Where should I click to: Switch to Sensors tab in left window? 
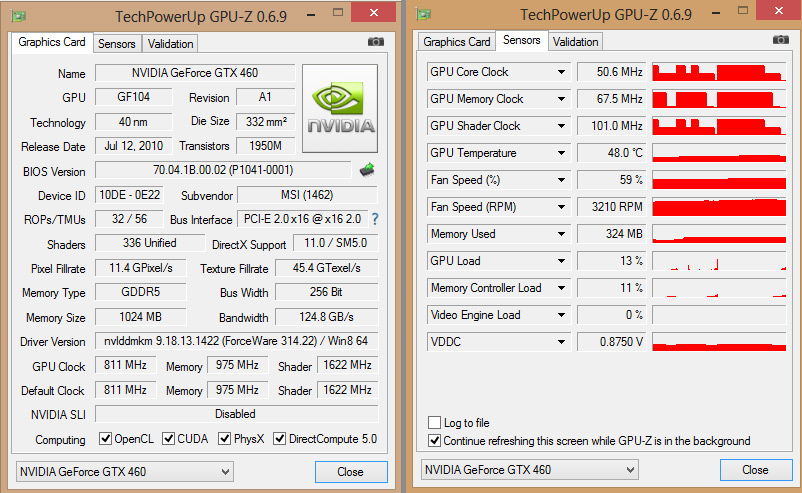pyautogui.click(x=117, y=44)
